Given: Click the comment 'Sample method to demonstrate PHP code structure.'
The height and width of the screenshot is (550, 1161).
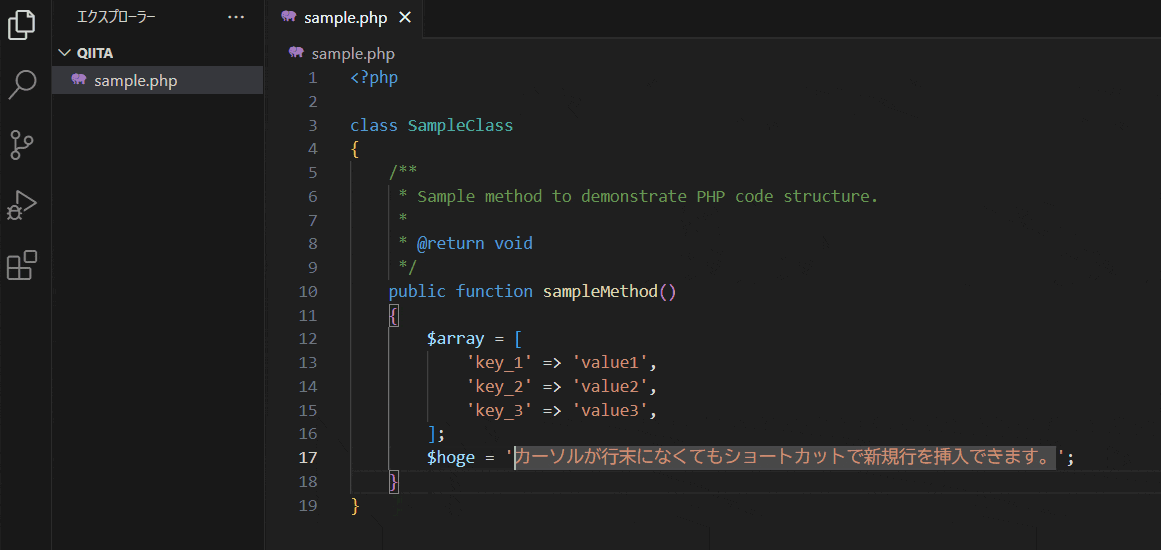Looking at the screenshot, I should (x=648, y=196).
